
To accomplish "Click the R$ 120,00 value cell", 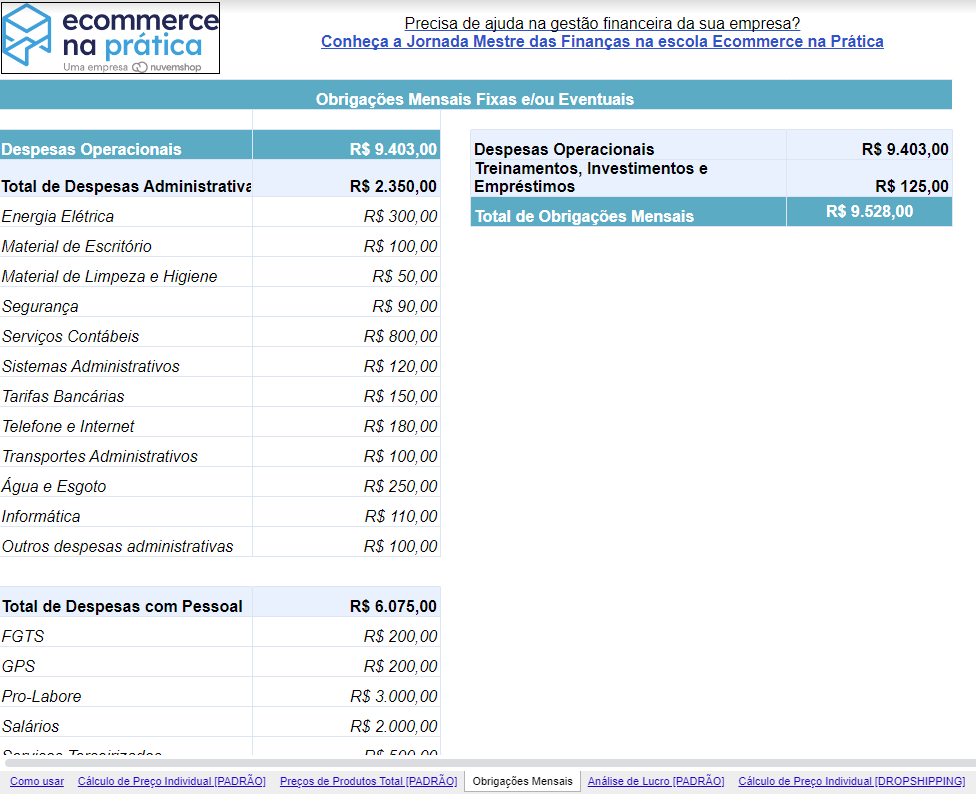I will click(346, 362).
